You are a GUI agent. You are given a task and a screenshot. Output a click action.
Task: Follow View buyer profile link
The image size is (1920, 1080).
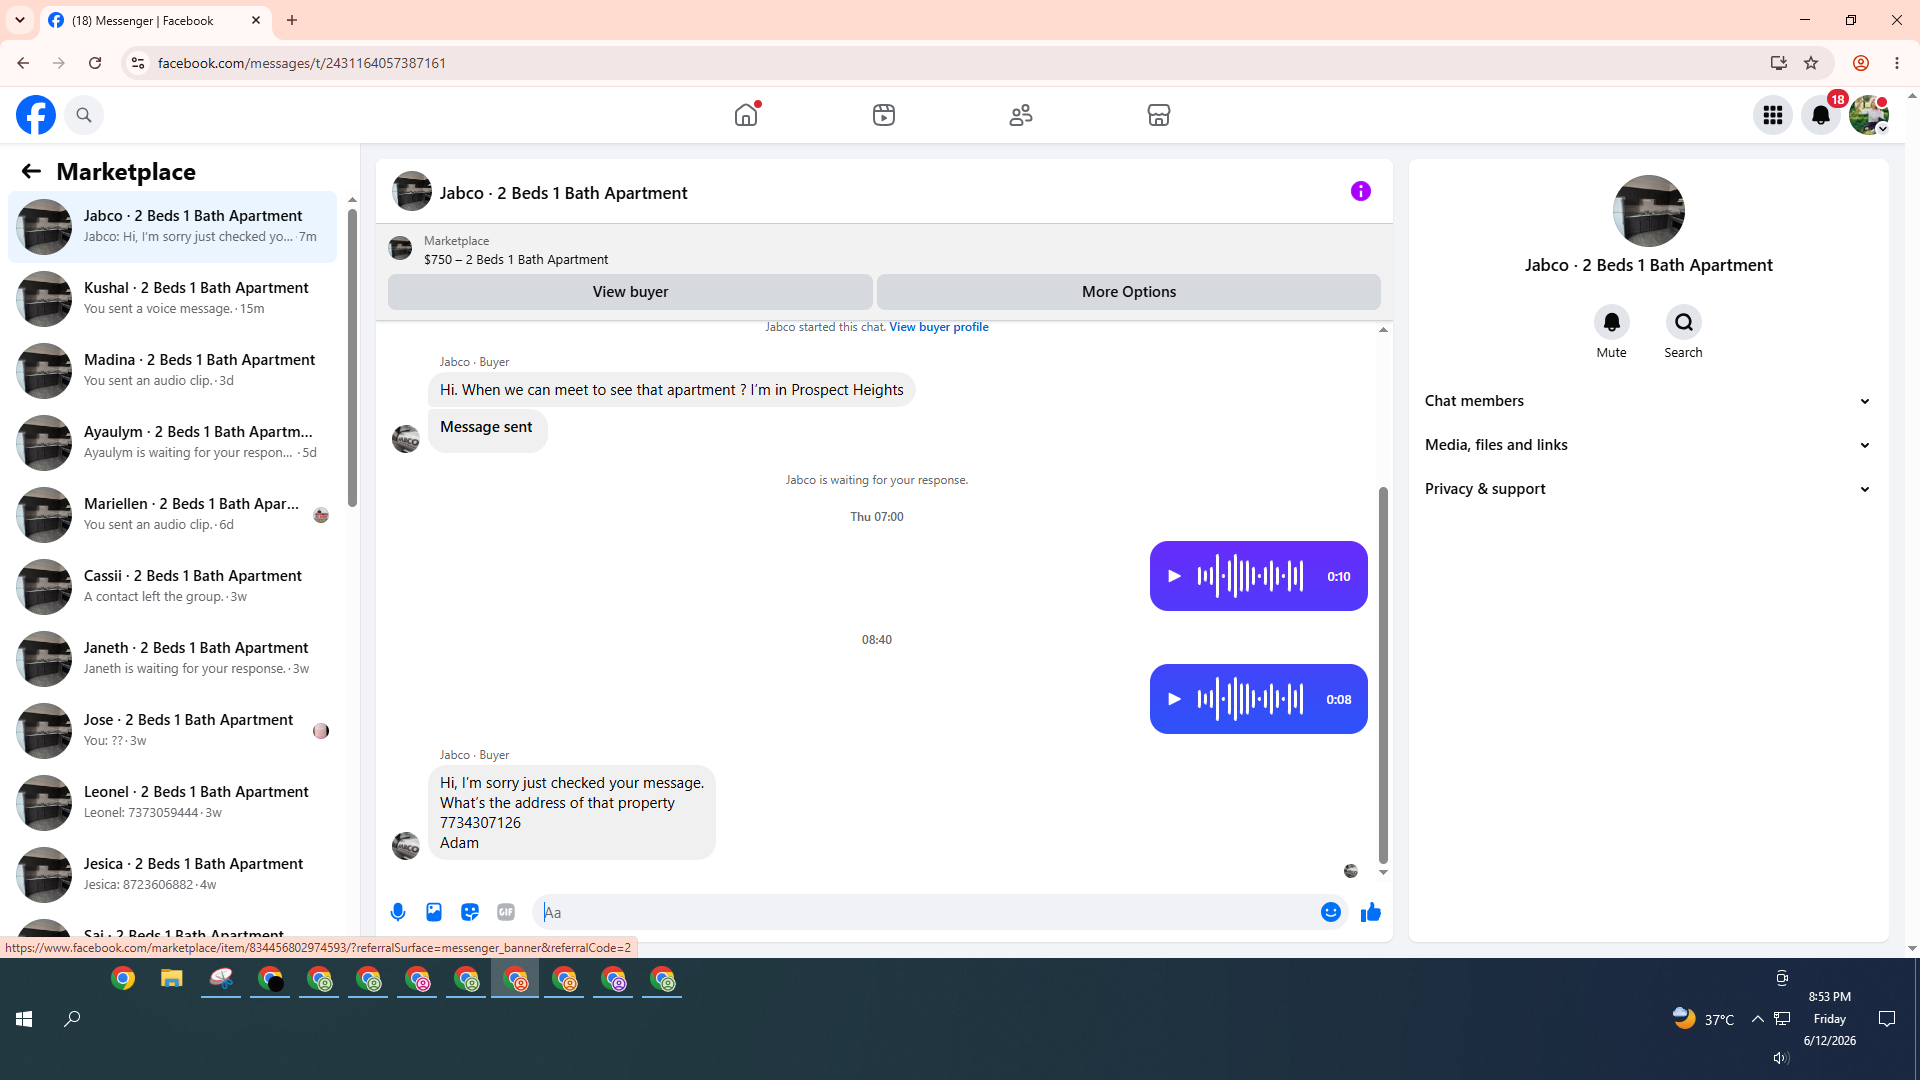939,327
